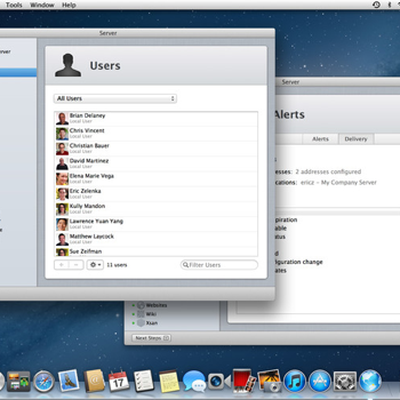Click Elena Marie Vega's avatar photo
Screen dimensions: 400x400
point(62,179)
